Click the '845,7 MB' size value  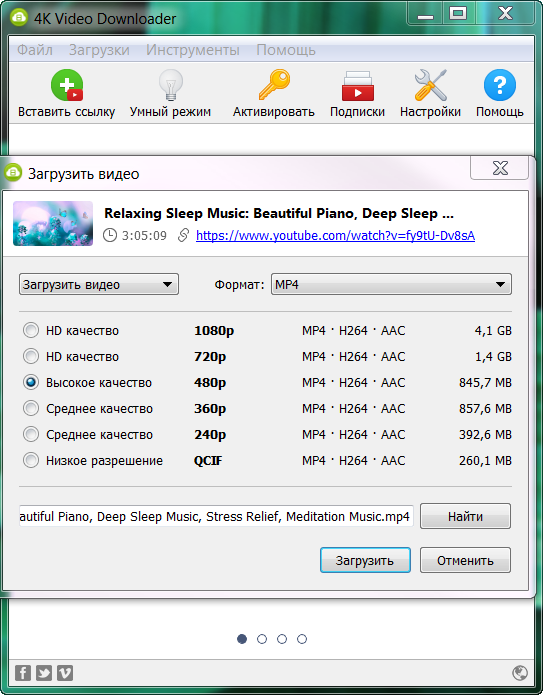pos(485,383)
